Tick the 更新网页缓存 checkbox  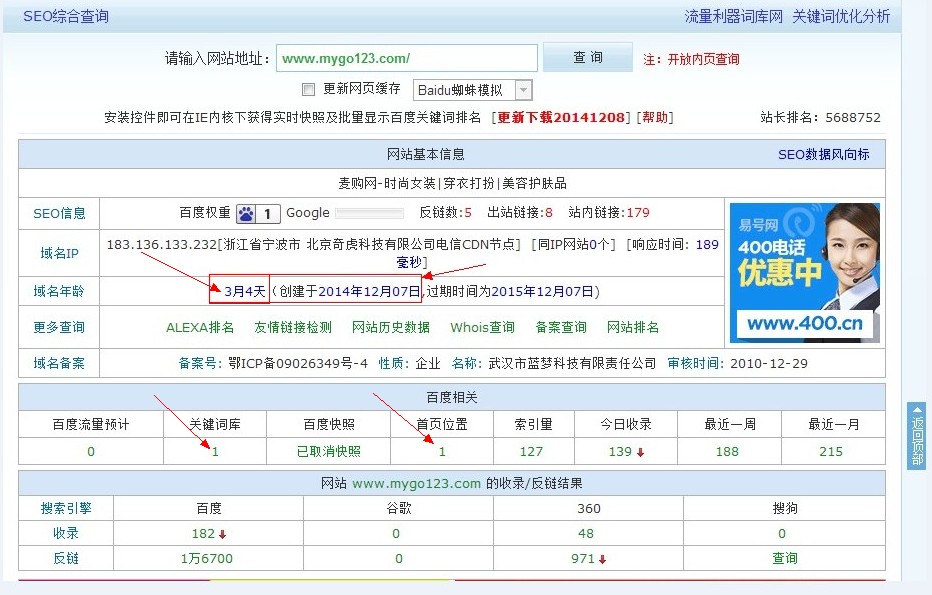pos(308,90)
